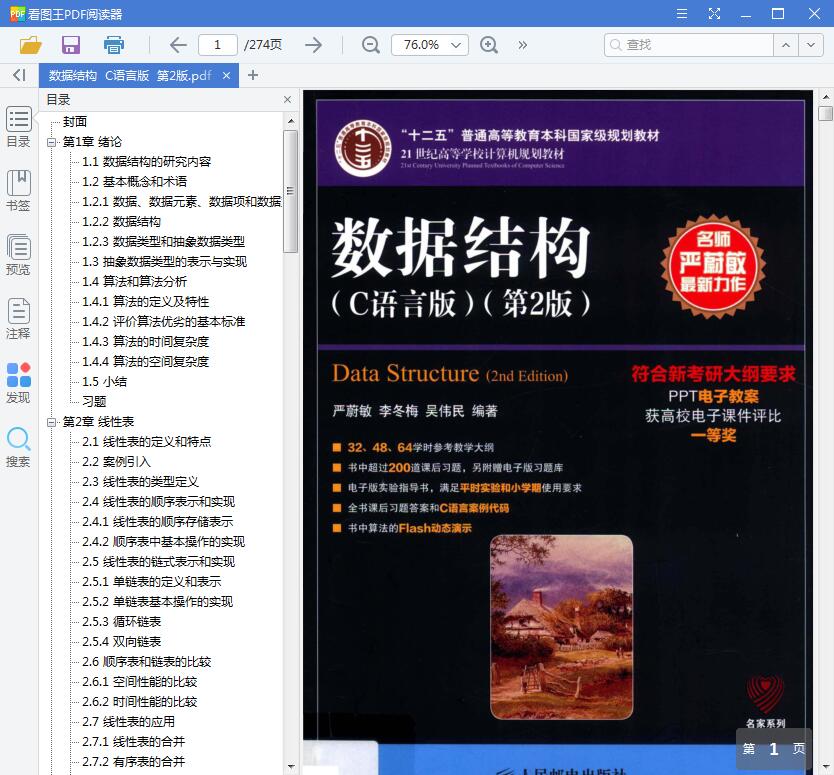Image resolution: width=834 pixels, height=775 pixels.
Task: Open 1.1 数据结构的研究内容 outline entry
Action: [x=147, y=162]
